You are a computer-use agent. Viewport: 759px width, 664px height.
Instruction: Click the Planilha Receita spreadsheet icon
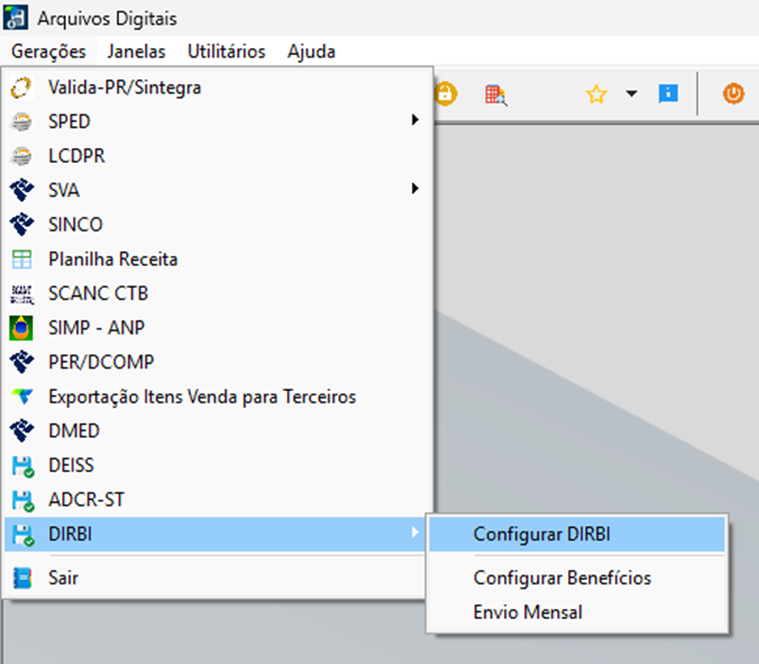(22, 259)
